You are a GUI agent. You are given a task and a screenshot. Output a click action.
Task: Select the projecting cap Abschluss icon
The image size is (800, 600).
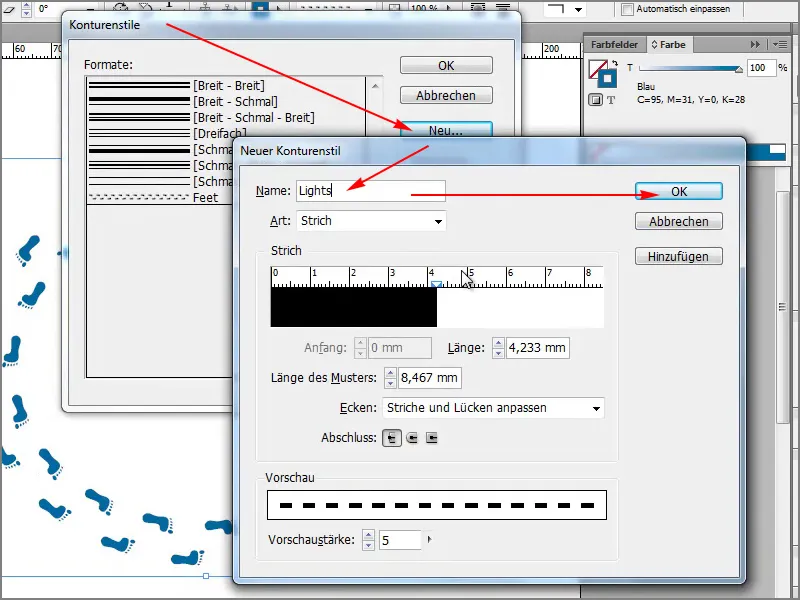[432, 438]
